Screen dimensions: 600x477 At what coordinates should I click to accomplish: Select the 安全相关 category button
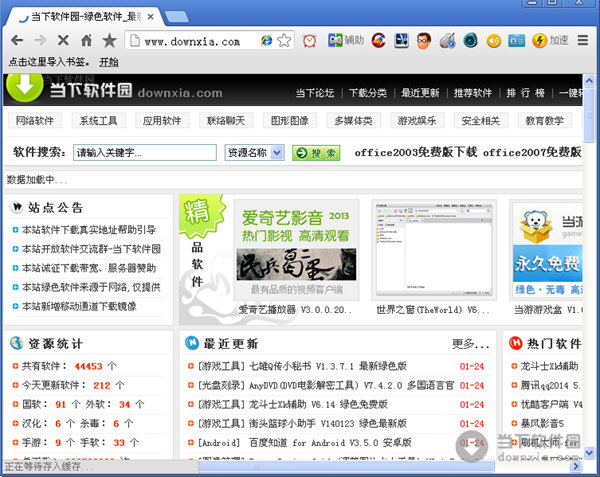pos(481,121)
